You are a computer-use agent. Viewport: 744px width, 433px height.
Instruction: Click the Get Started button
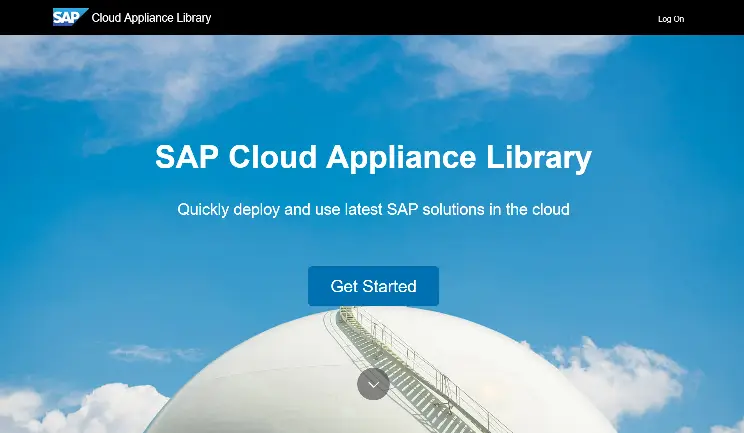(x=373, y=286)
